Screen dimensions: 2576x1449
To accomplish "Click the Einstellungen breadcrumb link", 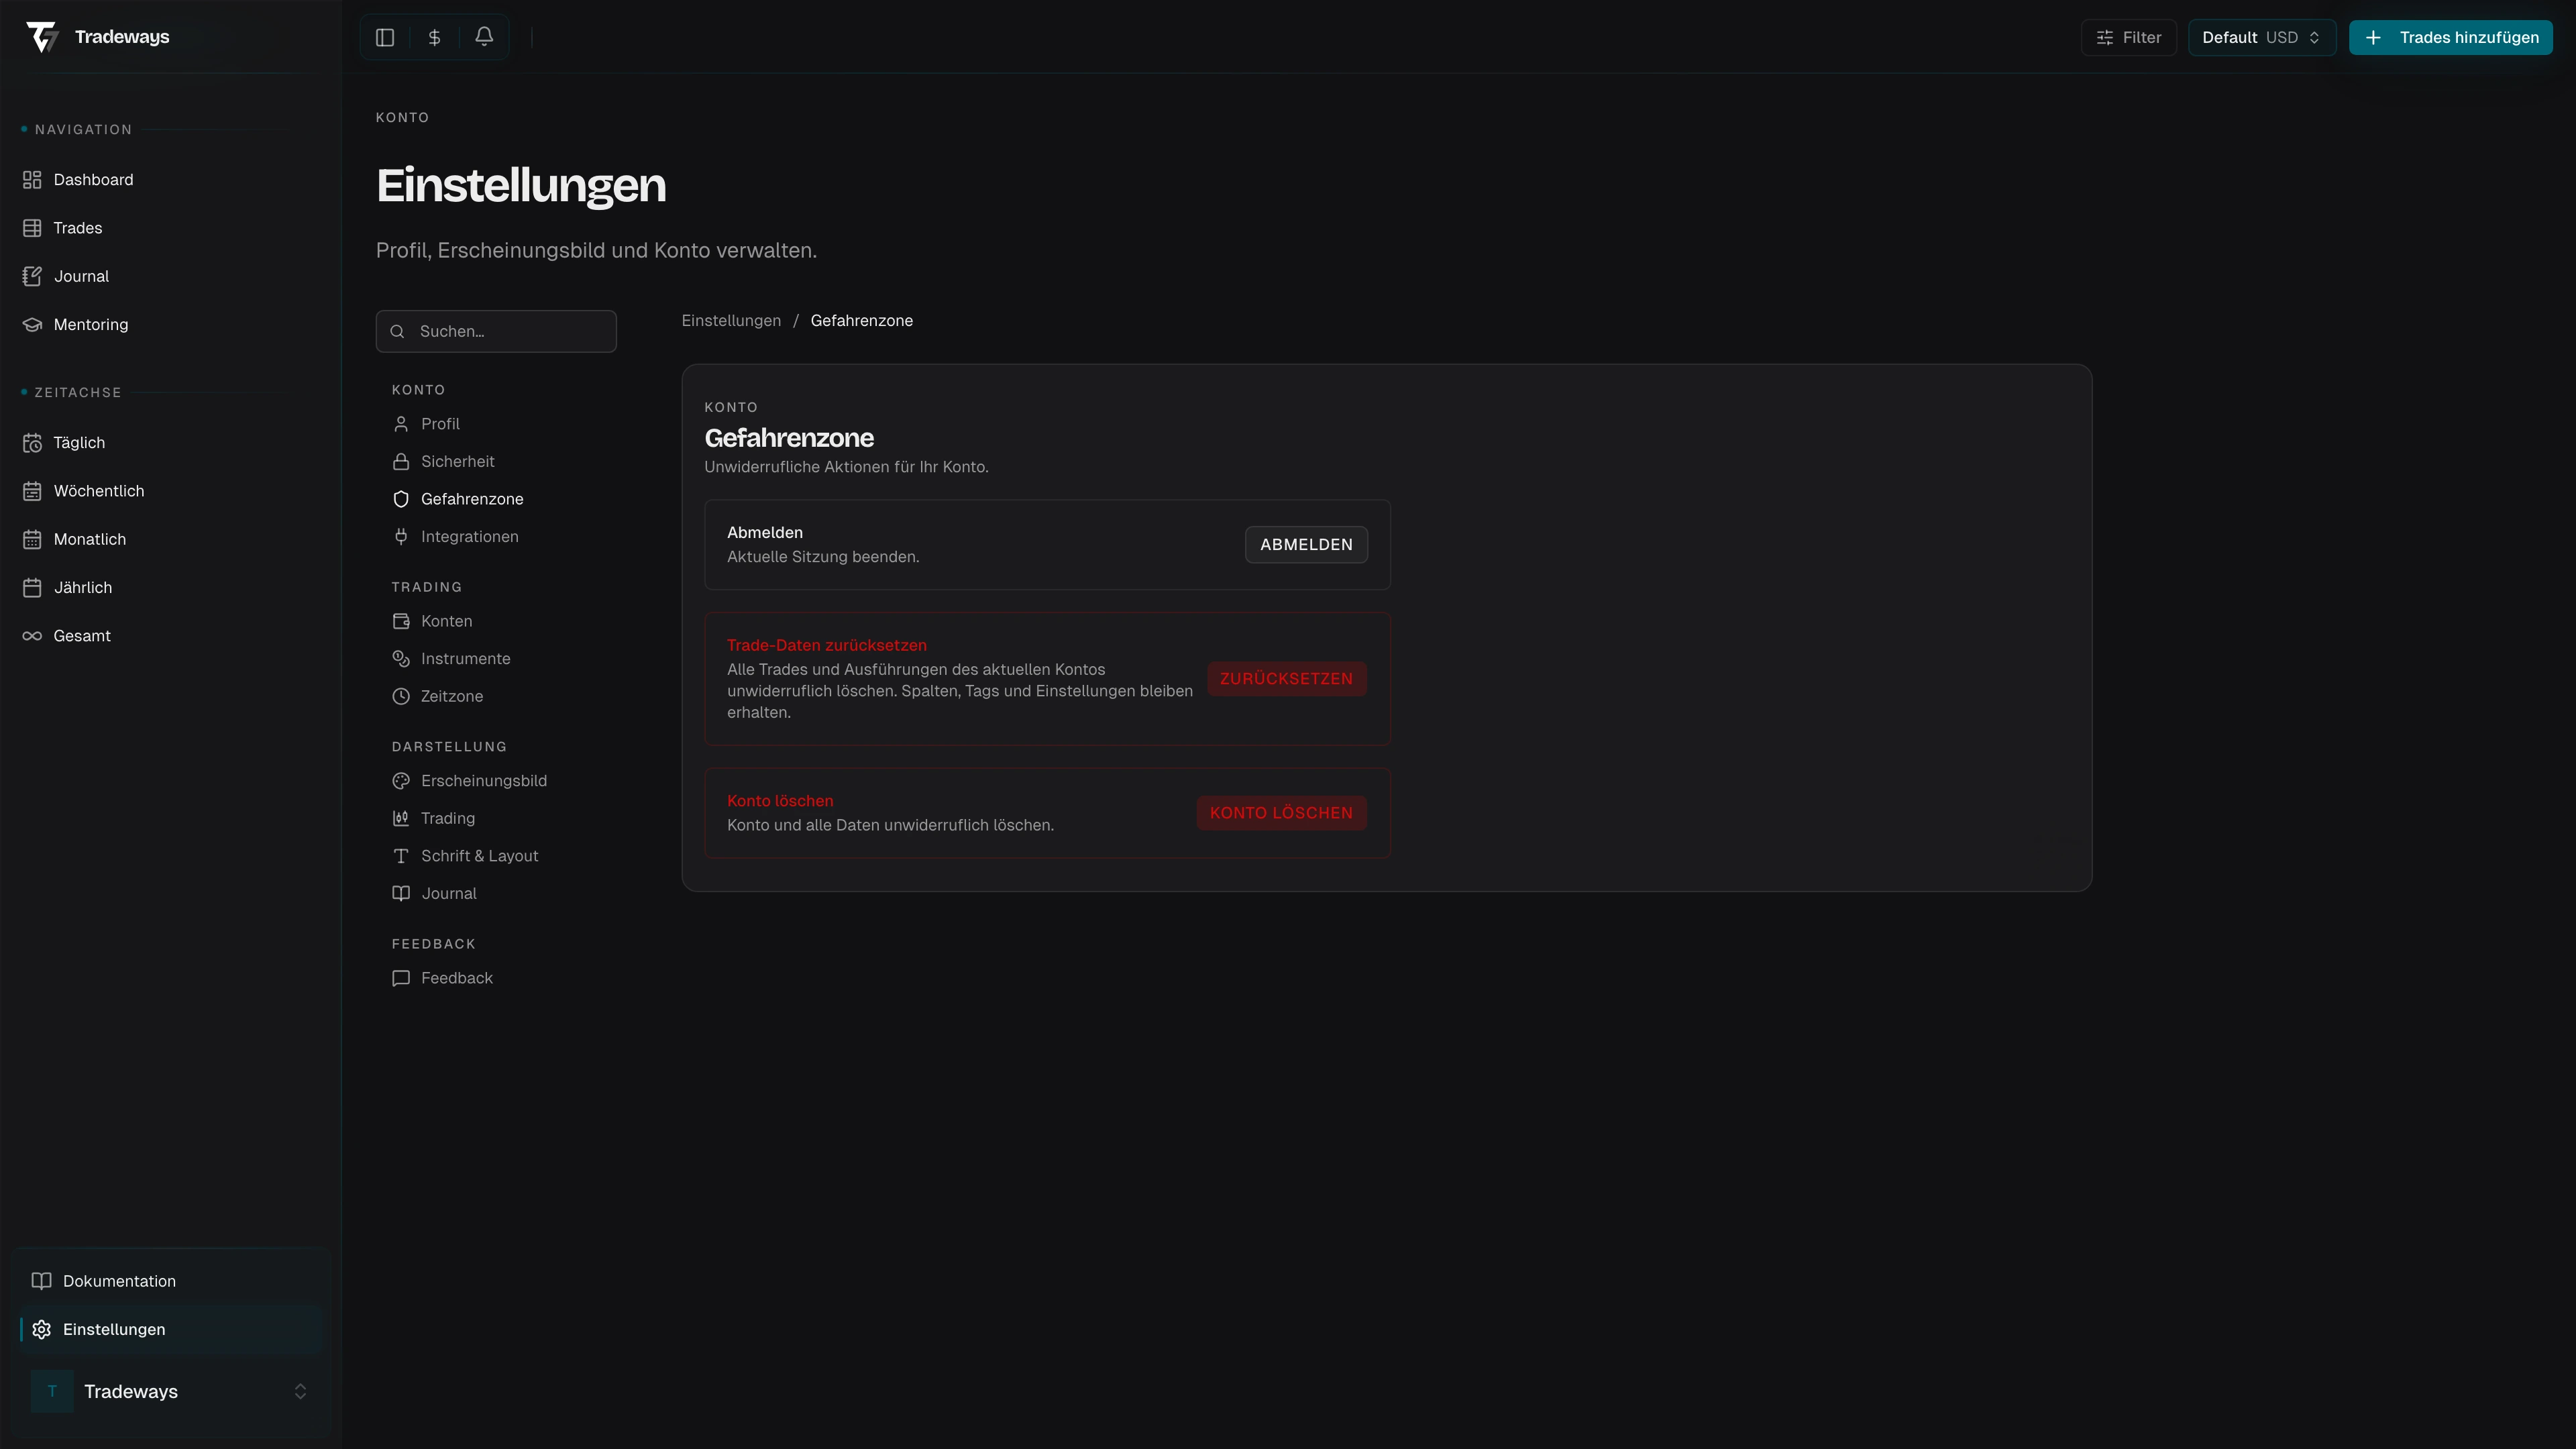I will pyautogui.click(x=731, y=321).
